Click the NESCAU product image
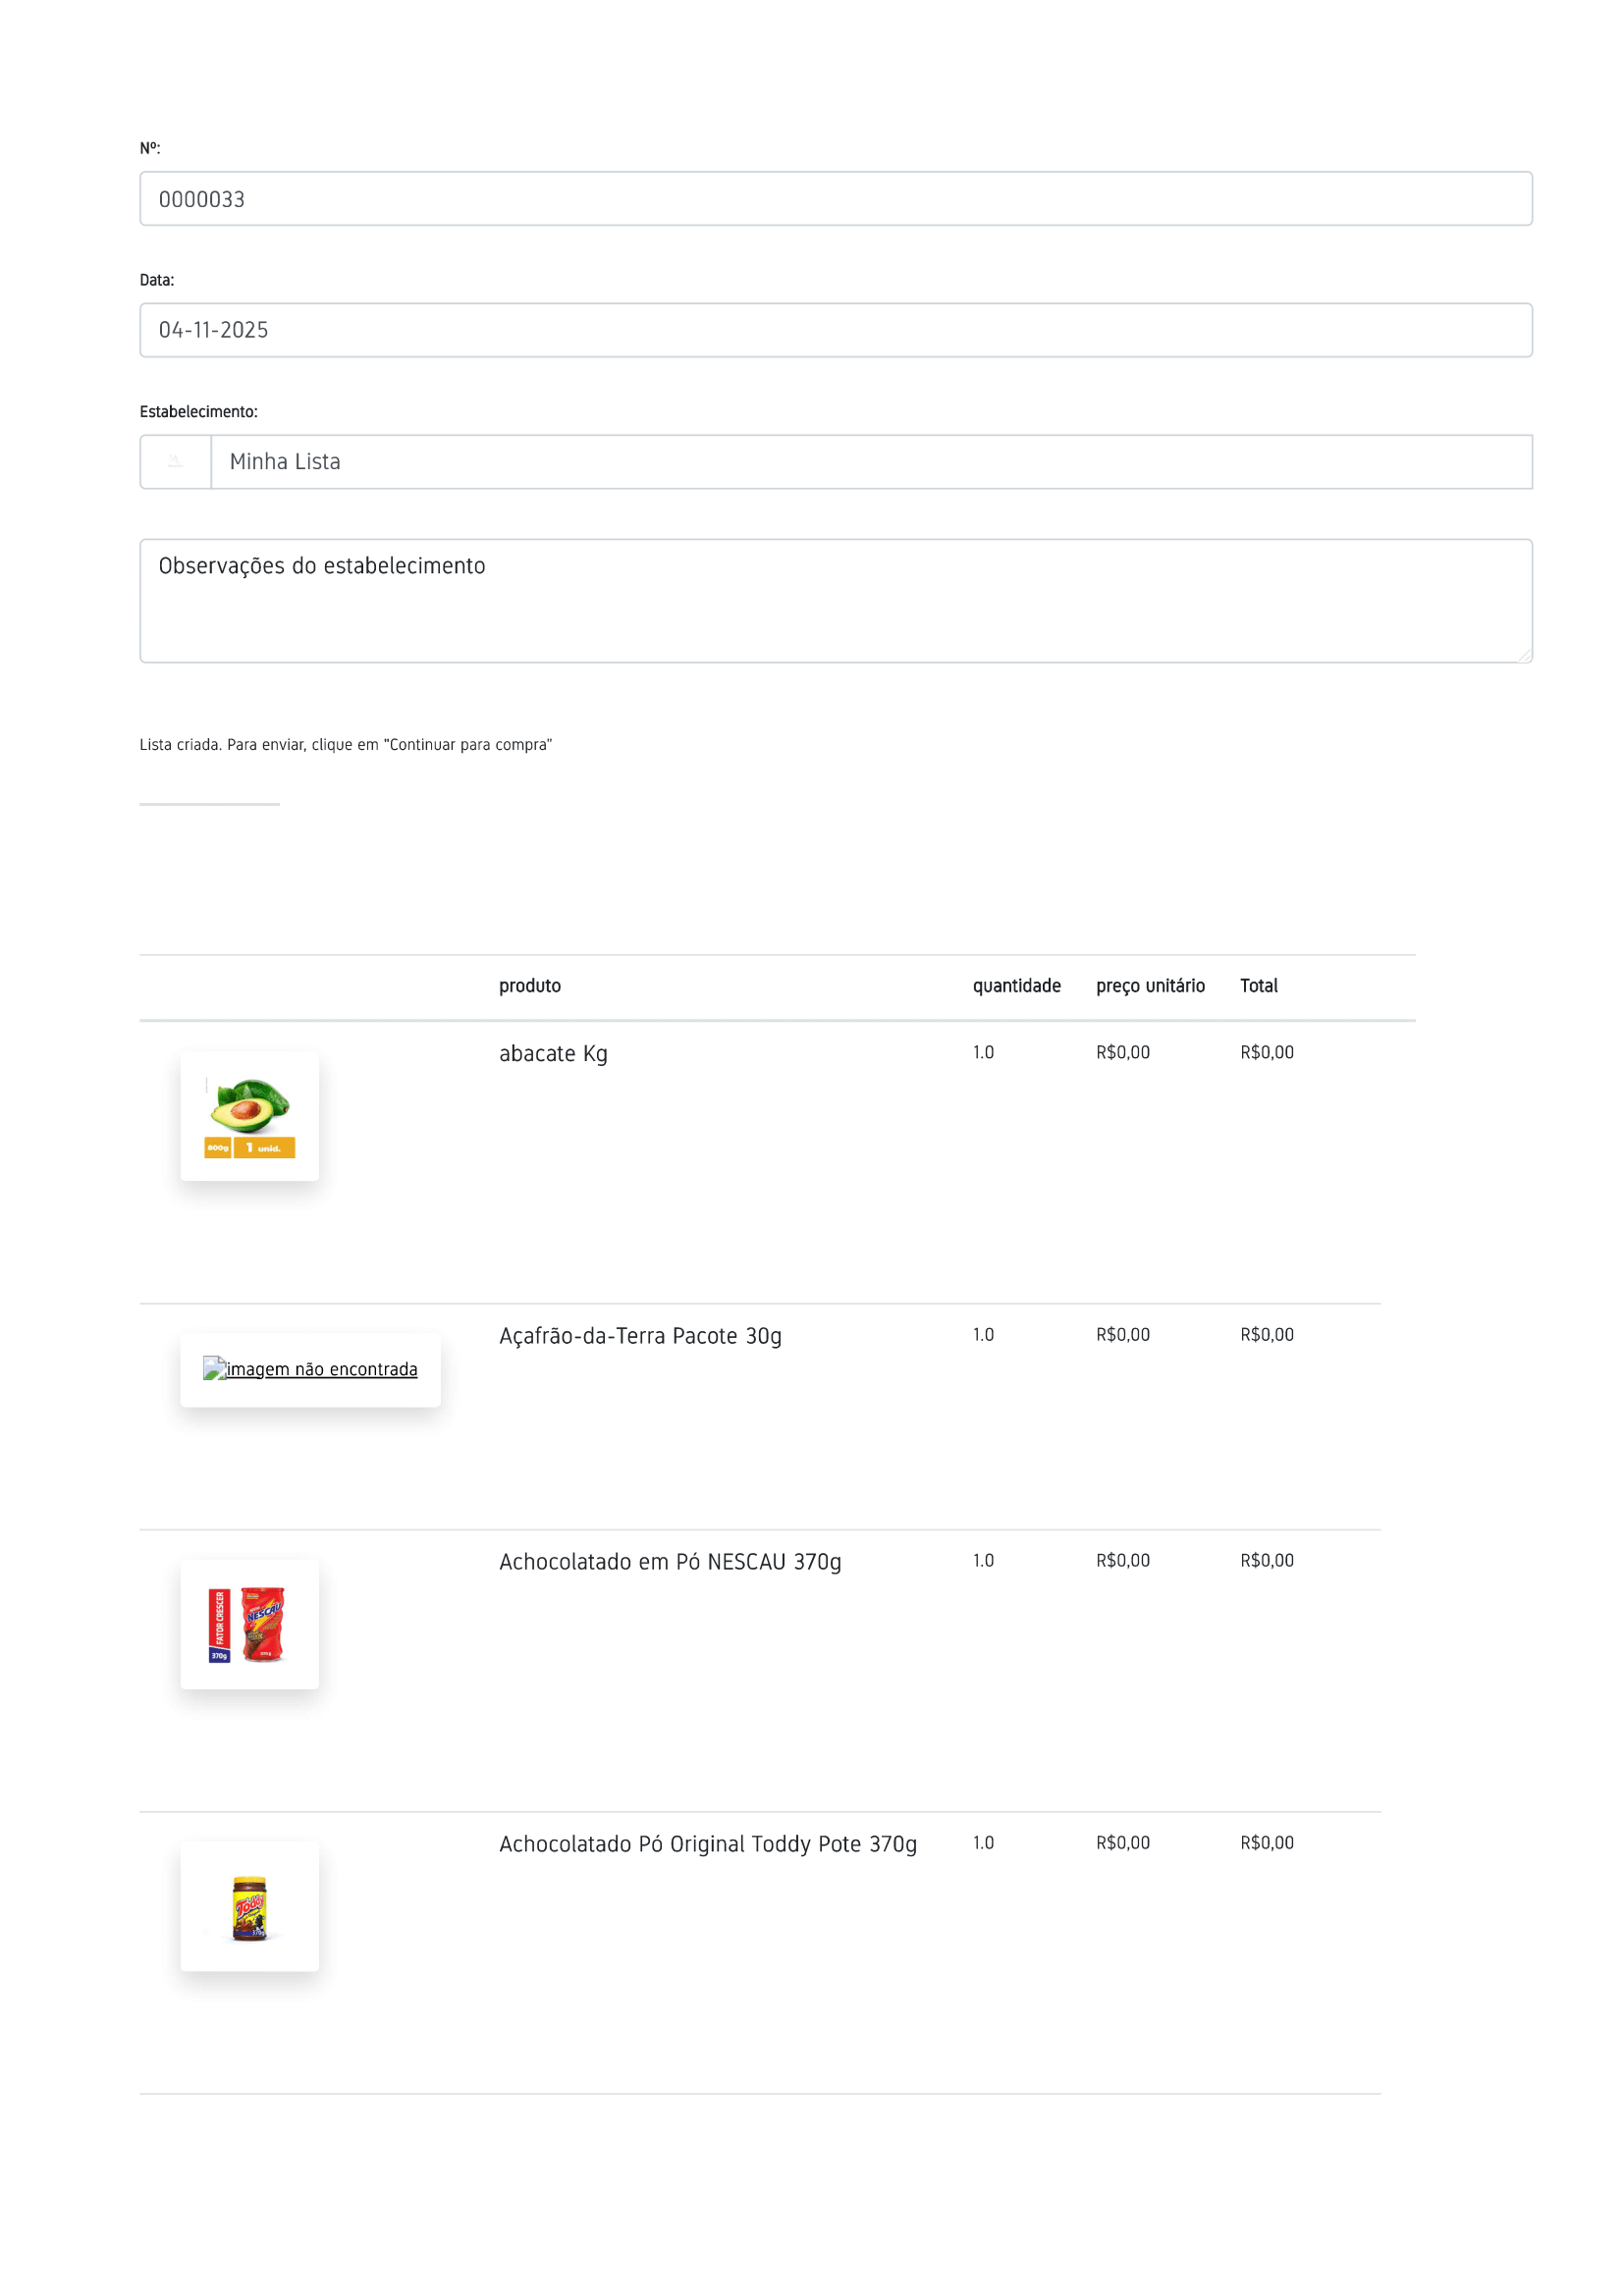 coord(250,1624)
